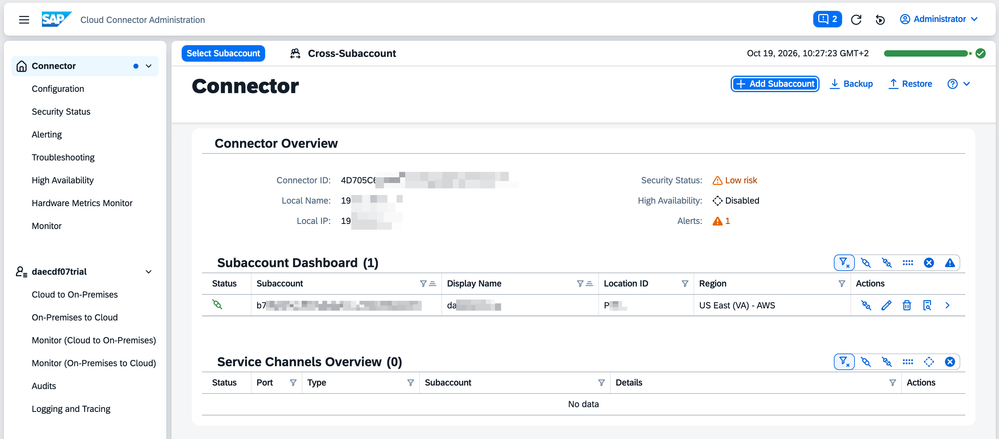Click the Select Subaccount button
The width and height of the screenshot is (999, 439).
click(x=223, y=54)
